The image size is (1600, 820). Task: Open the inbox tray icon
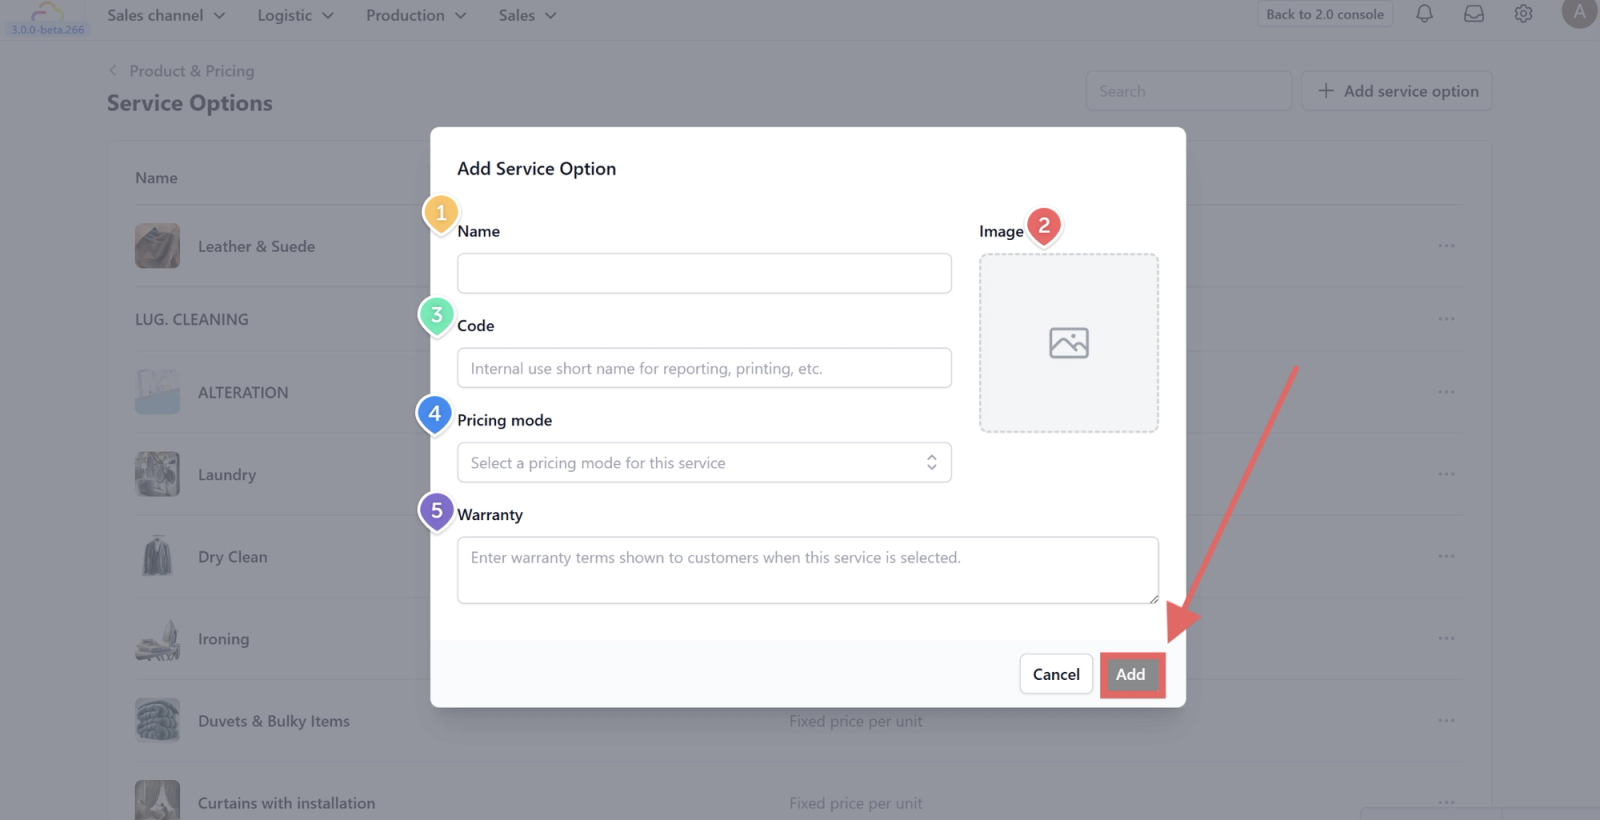pos(1474,14)
